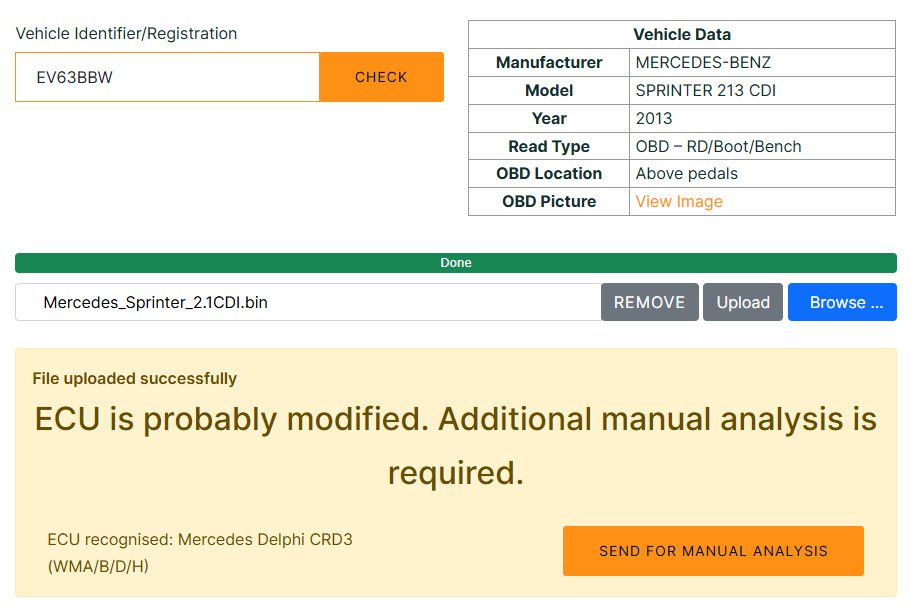This screenshot has width=914, height=609.
Task: Click the Vehicle Data table header
Action: coord(681,34)
